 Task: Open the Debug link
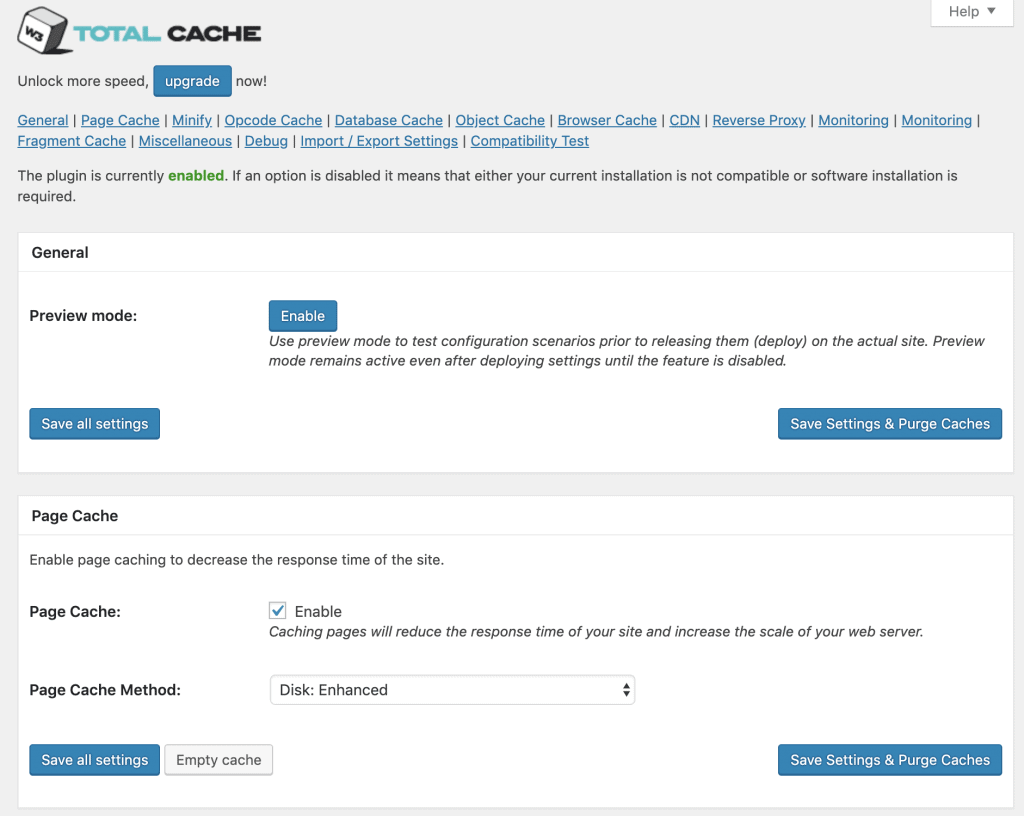tap(266, 141)
